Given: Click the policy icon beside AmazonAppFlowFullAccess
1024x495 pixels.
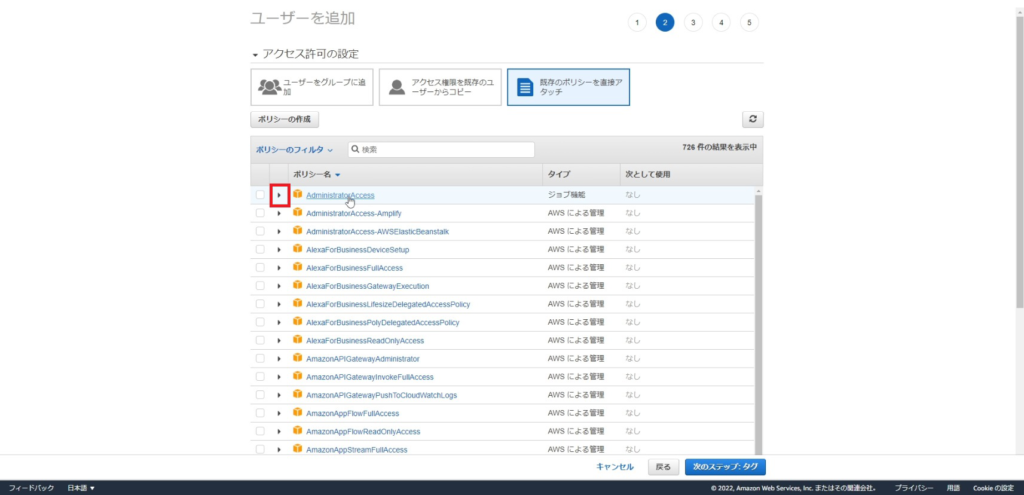Looking at the screenshot, I should click(x=297, y=412).
